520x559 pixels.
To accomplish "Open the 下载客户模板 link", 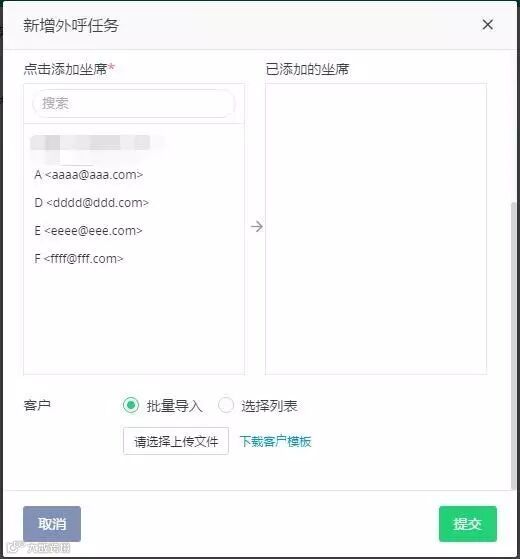I will 276,441.
